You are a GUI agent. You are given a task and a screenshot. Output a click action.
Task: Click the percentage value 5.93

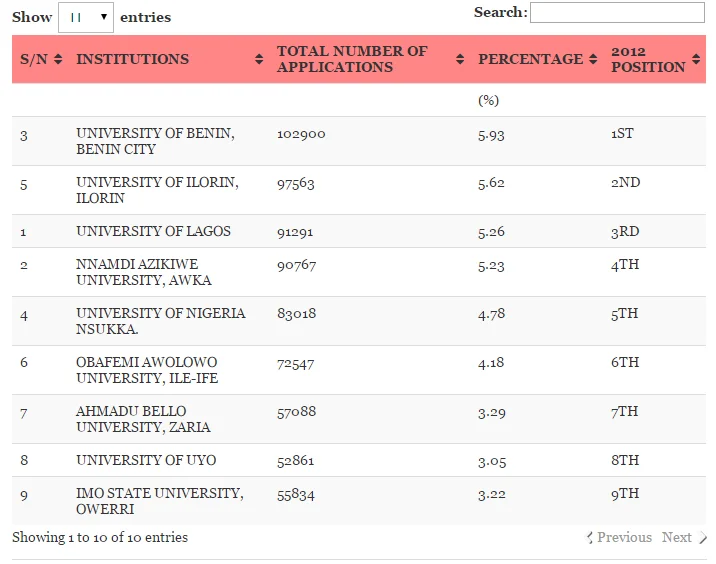(x=491, y=135)
